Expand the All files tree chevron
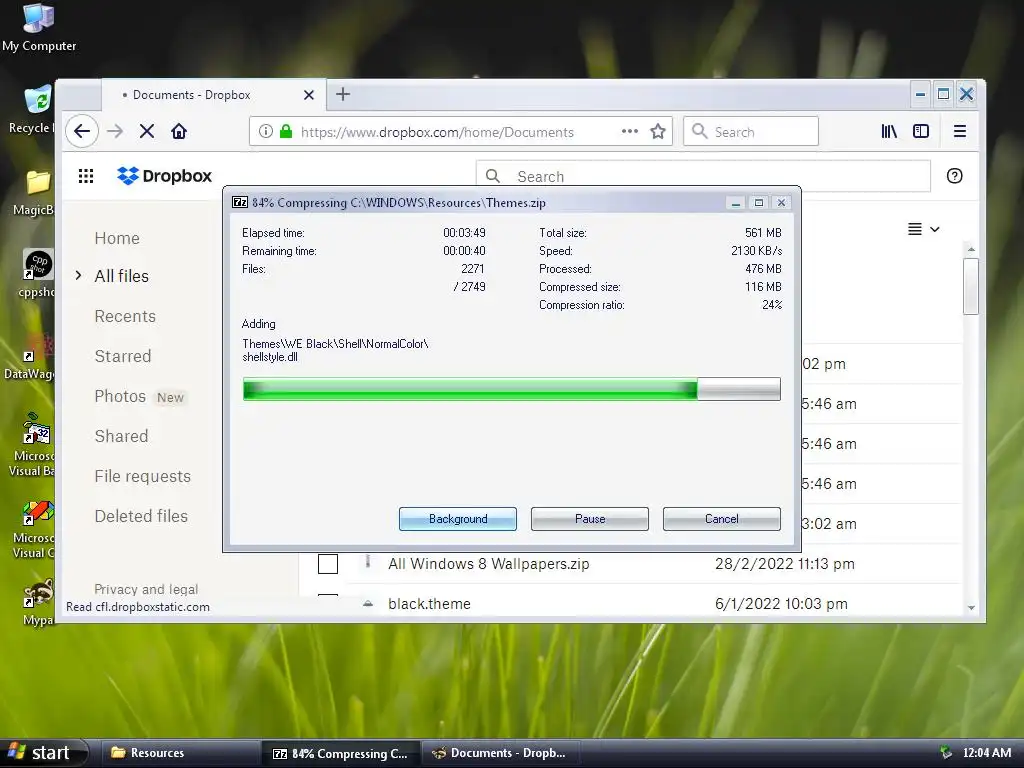The width and height of the screenshot is (1024, 768). 78,276
